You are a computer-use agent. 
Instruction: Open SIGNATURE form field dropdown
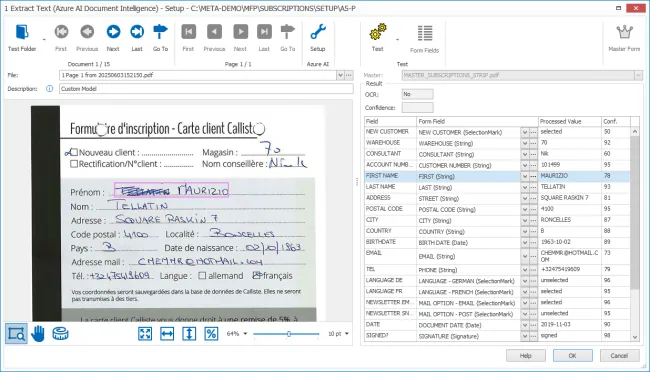[525, 336]
